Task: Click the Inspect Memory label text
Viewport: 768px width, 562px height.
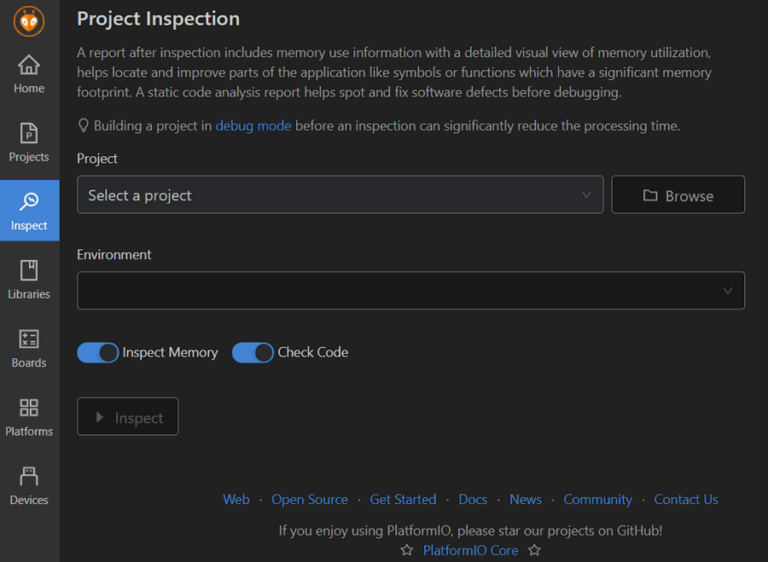Action: [170, 352]
